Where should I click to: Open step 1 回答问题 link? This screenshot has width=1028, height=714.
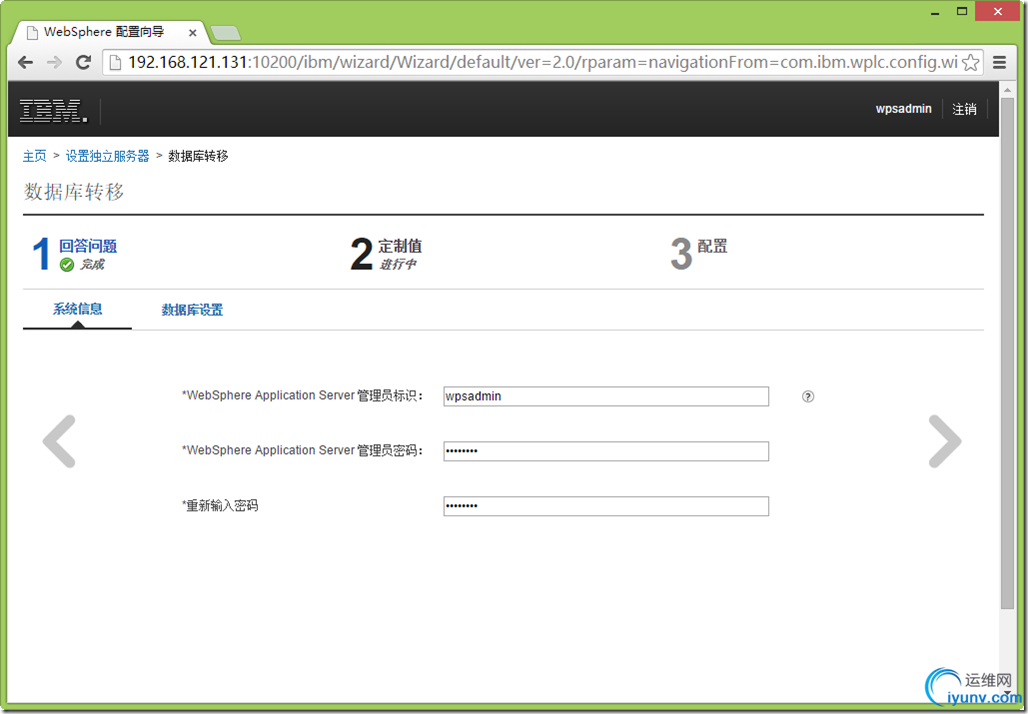(88, 246)
